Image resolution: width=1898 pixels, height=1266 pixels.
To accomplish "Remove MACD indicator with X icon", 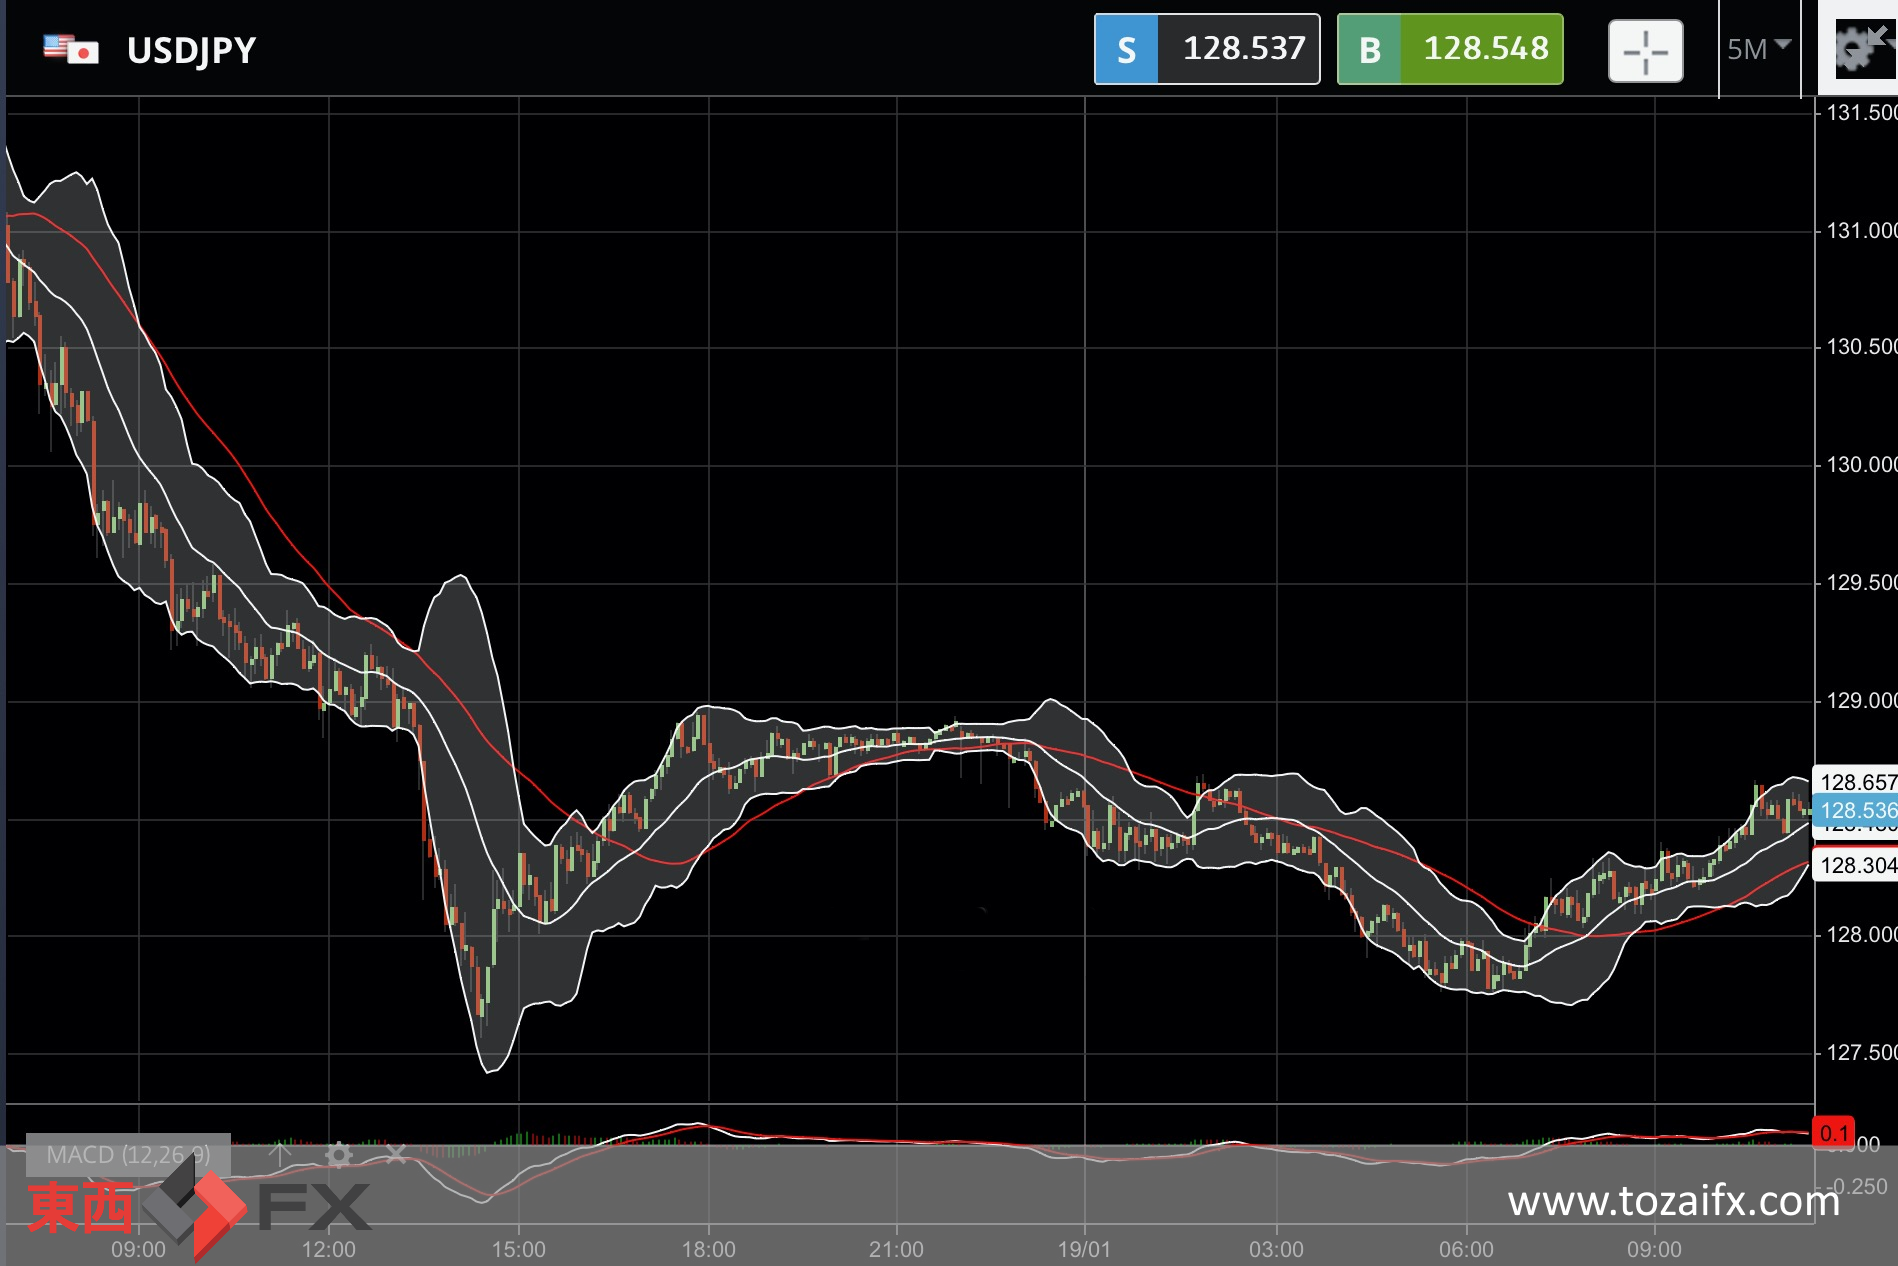I will pos(396,1155).
